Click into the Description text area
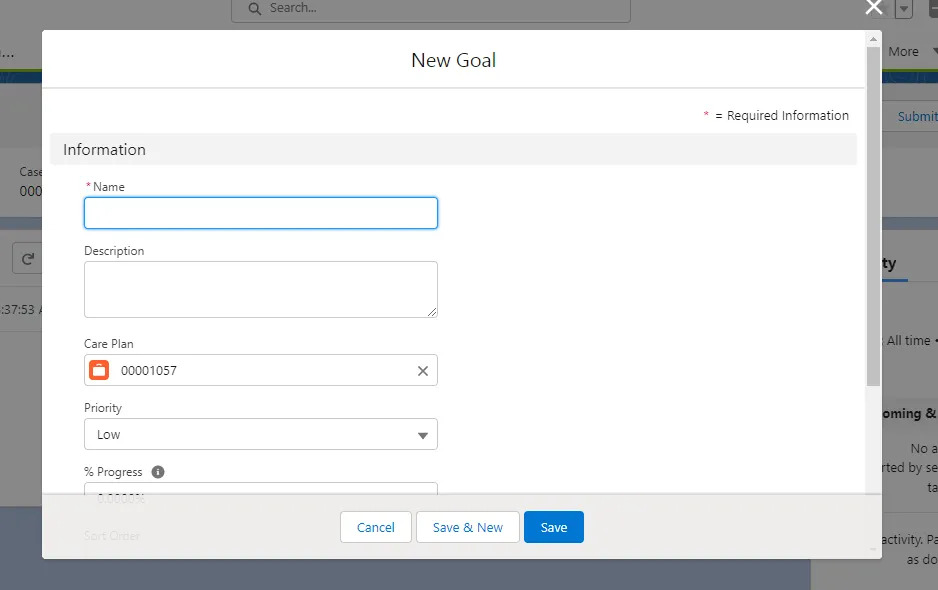Screen dimensions: 938x590 (261, 290)
